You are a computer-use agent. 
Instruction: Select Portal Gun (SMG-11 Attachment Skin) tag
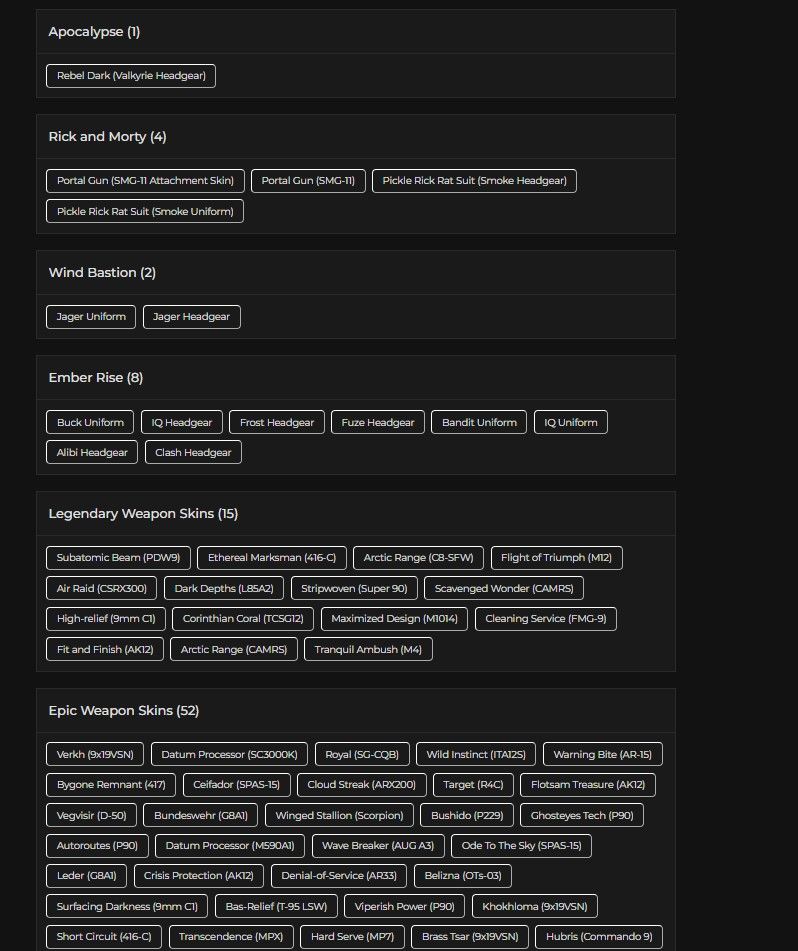pos(145,181)
